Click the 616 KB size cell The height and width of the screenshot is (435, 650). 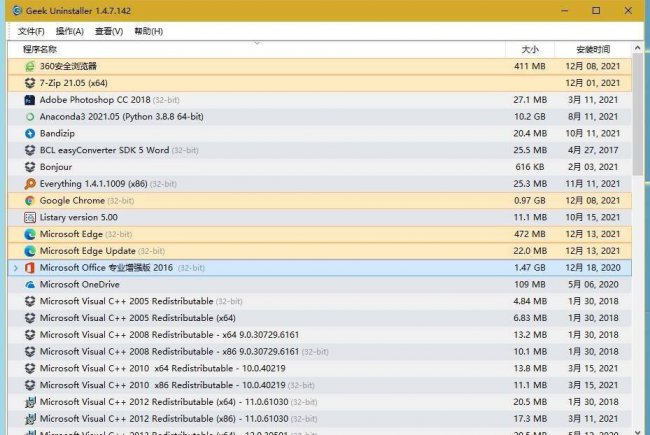(x=530, y=167)
